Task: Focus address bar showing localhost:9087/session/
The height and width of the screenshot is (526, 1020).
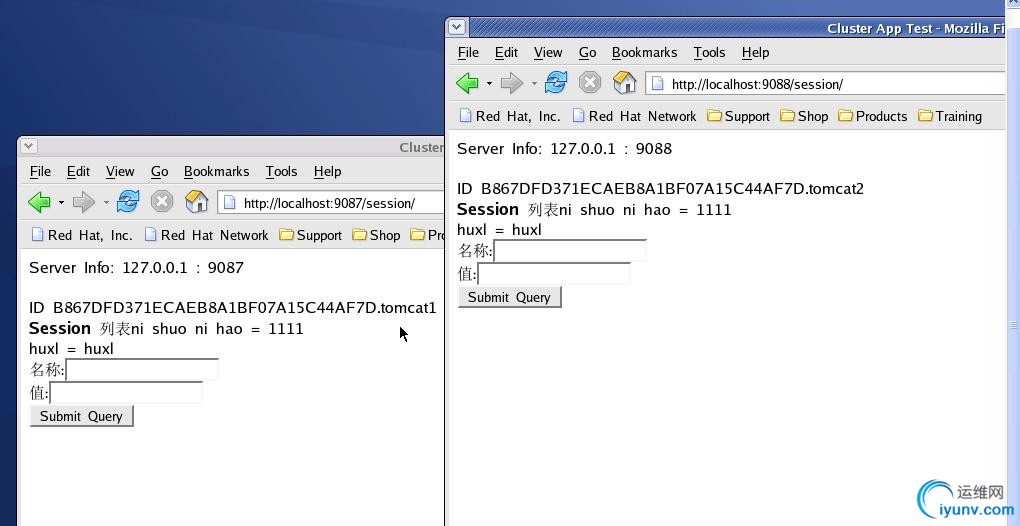Action: 332,203
